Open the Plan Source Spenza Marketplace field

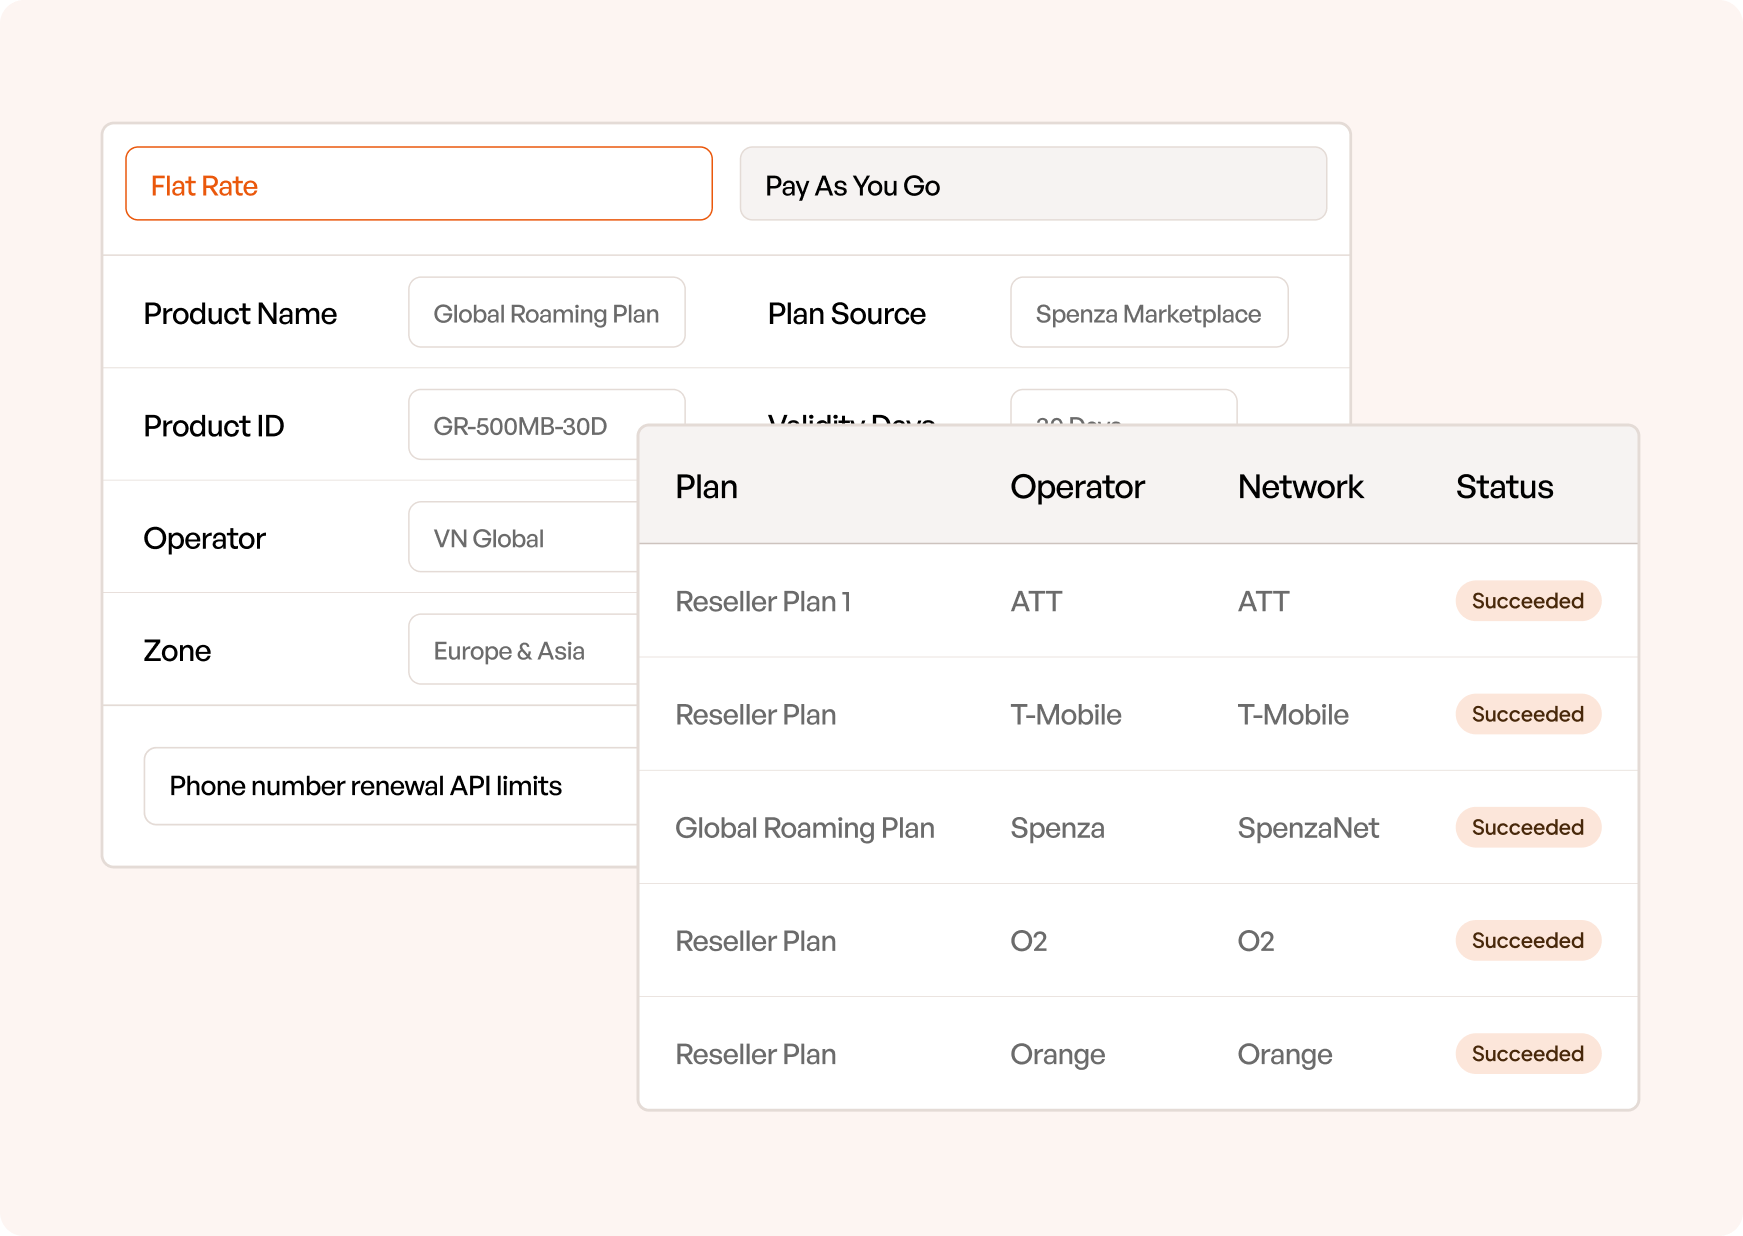1148,313
